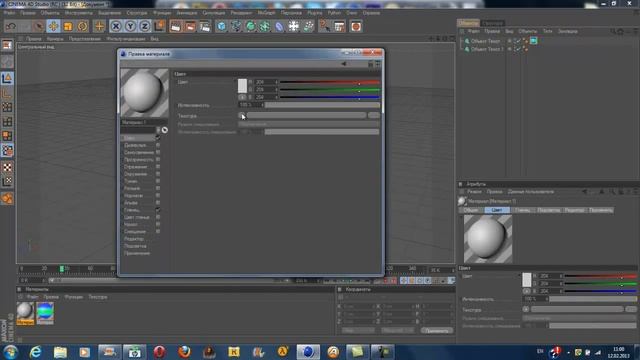Enable the Рельеф channel checkbox

pyautogui.click(x=158, y=188)
